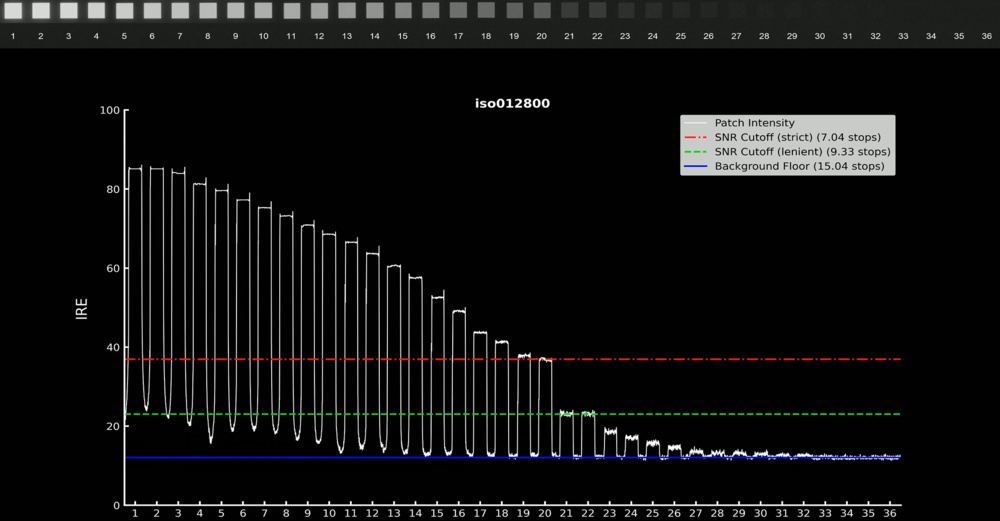
Task: Select the 'SNR Cutoff (strict)' legend entry
Action: 790,137
